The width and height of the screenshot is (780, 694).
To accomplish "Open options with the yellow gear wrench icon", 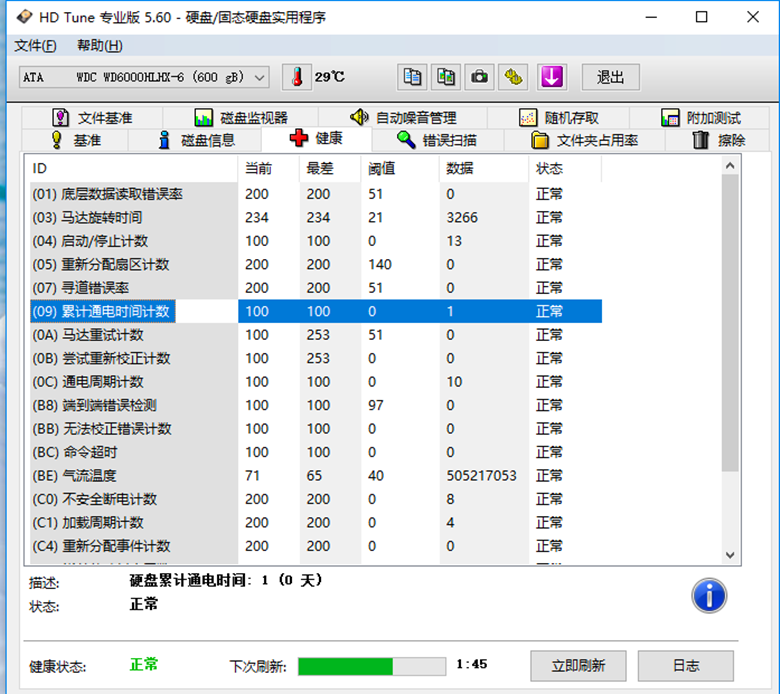I will click(513, 77).
